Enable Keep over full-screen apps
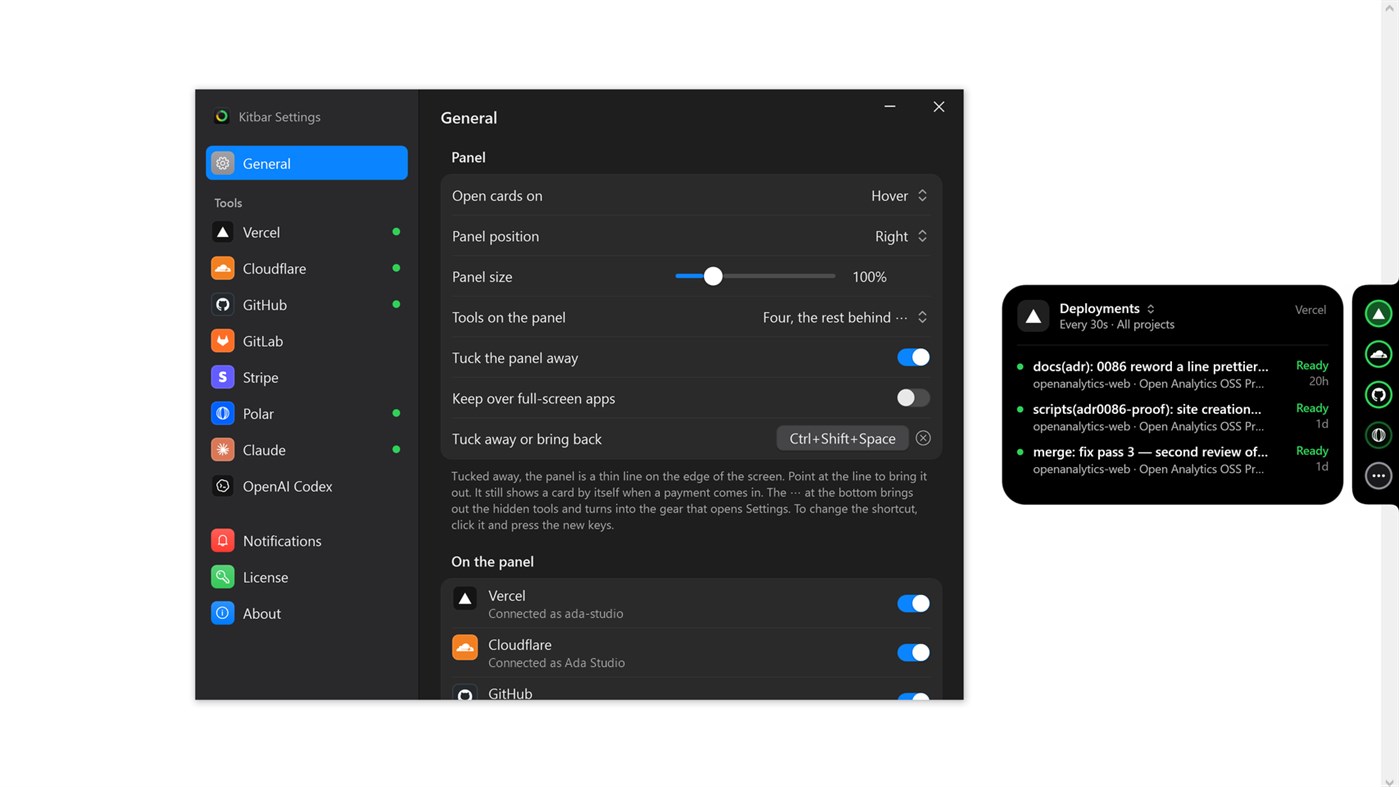This screenshot has height=787, width=1399. pyautogui.click(x=913, y=398)
